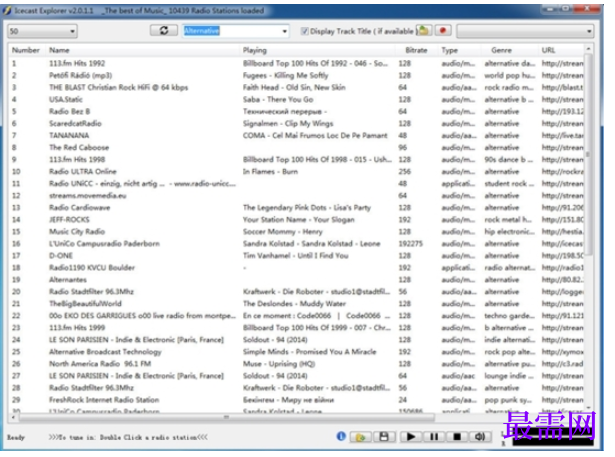The image size is (615, 457).
Task: Select the streams.movemedia.eu row
Action: pos(296,195)
